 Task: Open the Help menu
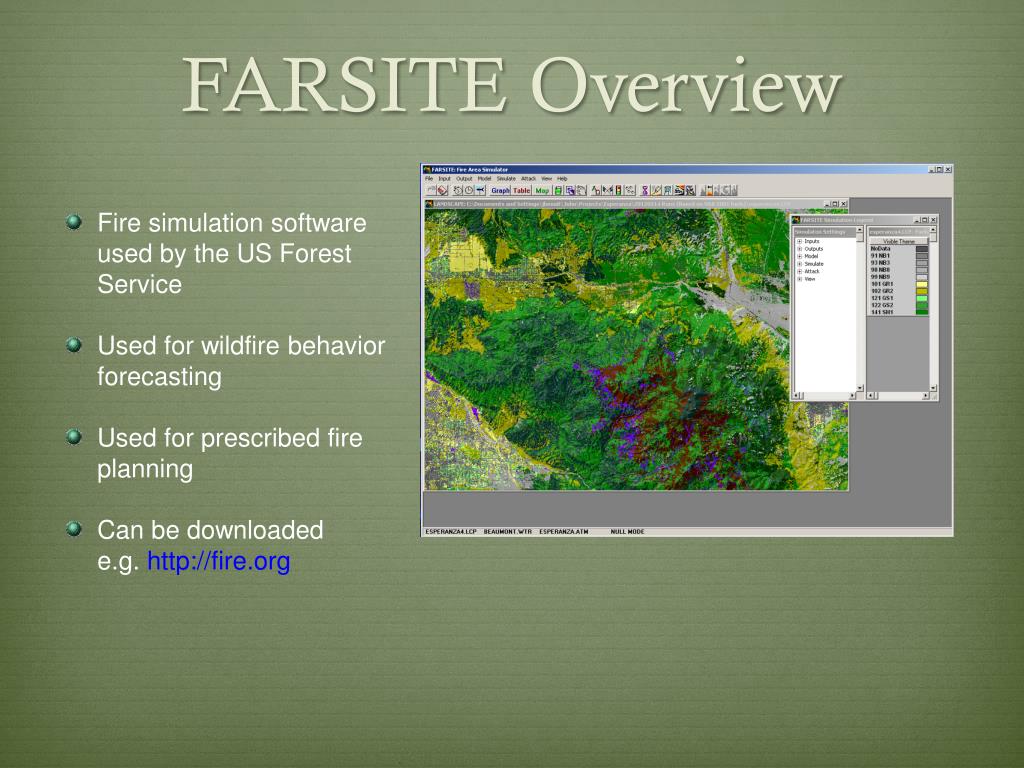click(562, 178)
